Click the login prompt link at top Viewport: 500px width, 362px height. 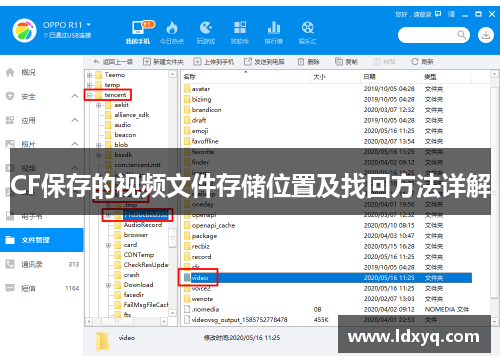(413, 14)
